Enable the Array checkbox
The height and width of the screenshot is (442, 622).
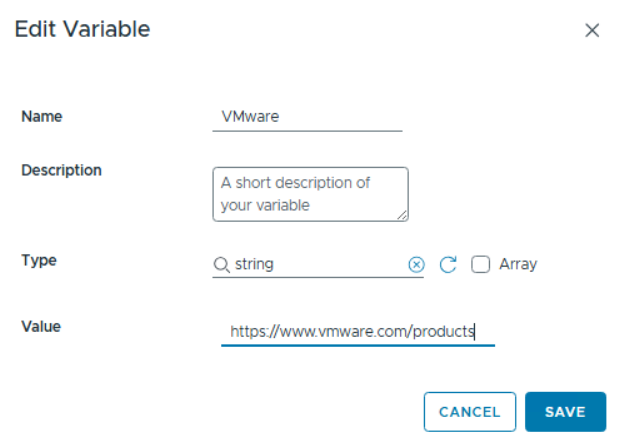pos(480,265)
